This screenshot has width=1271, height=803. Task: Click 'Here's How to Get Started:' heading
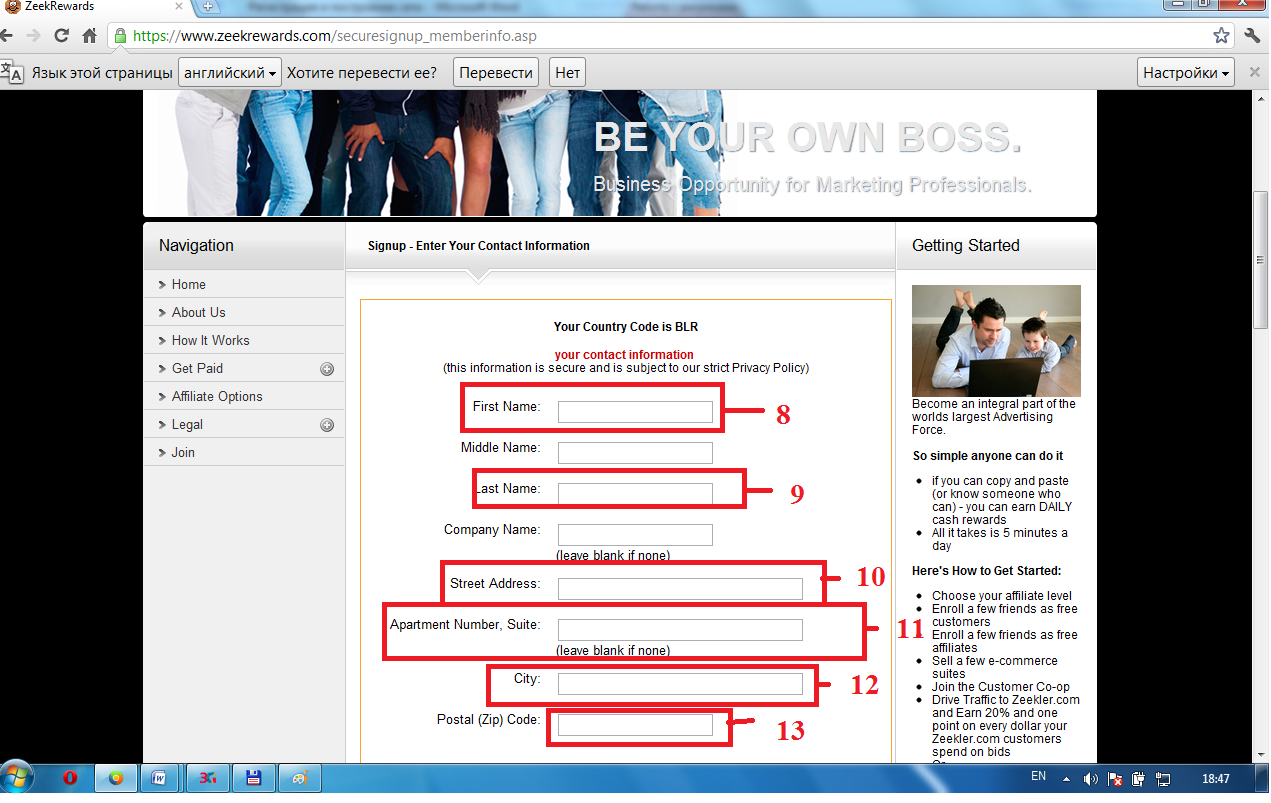point(986,571)
